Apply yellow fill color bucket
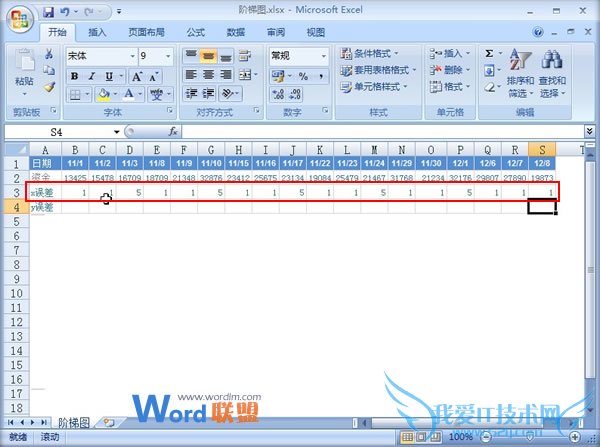 pos(104,95)
